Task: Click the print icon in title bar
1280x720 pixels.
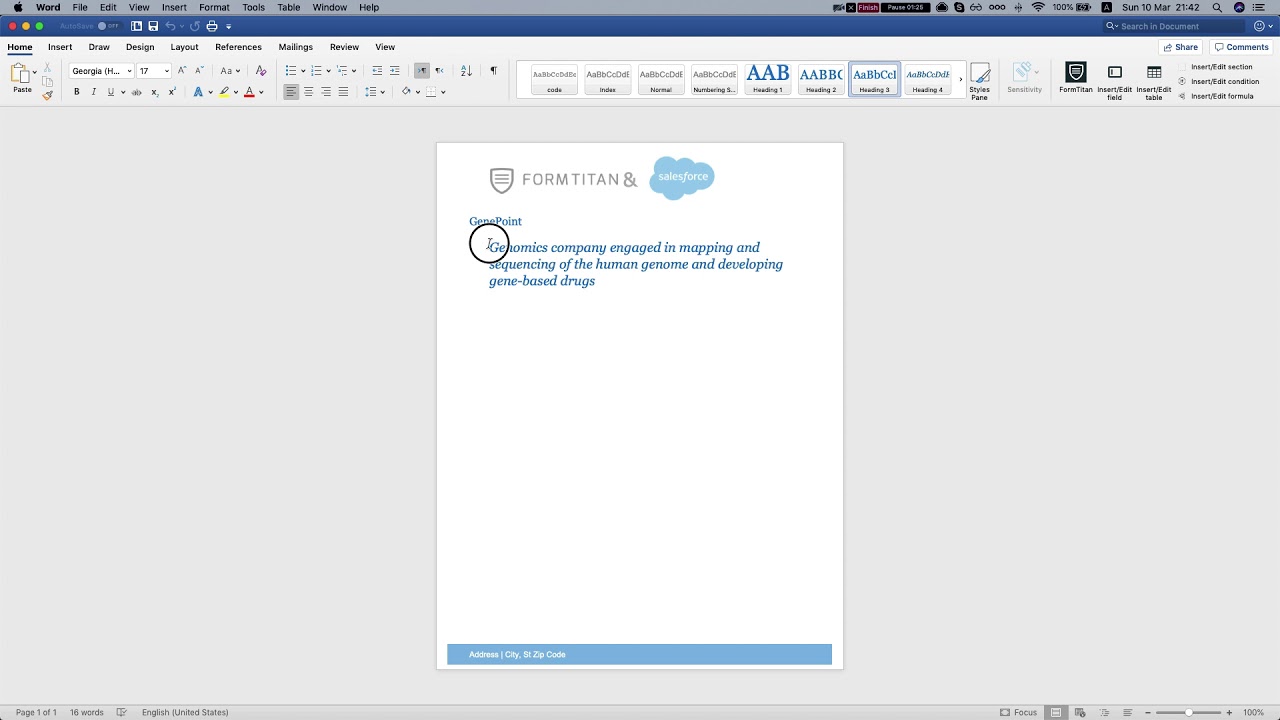Action: pyautogui.click(x=212, y=26)
